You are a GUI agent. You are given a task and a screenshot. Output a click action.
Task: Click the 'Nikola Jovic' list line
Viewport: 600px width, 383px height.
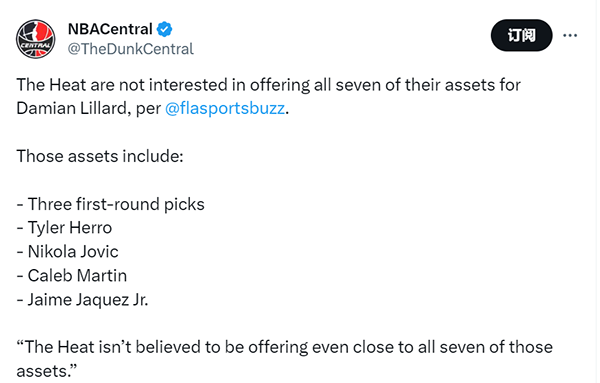[x=67, y=252]
